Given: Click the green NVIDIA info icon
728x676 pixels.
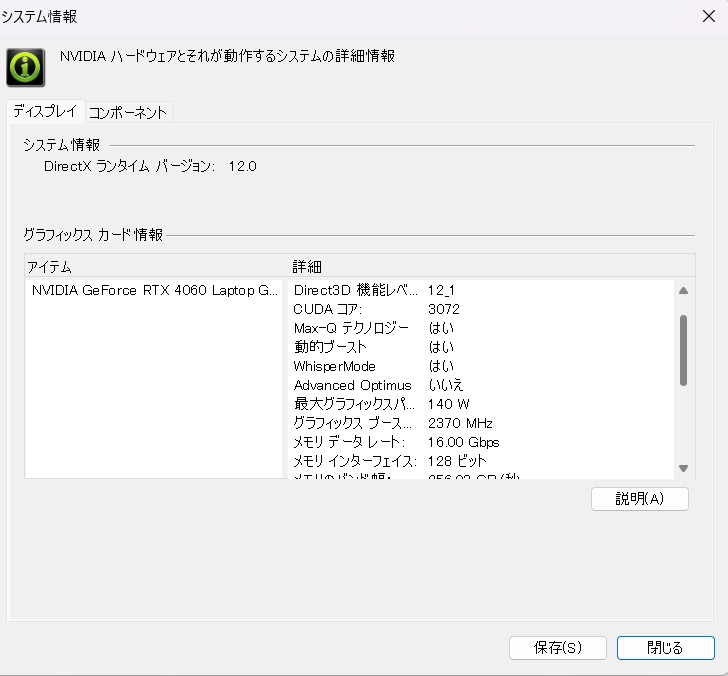Looking at the screenshot, I should click(26, 67).
